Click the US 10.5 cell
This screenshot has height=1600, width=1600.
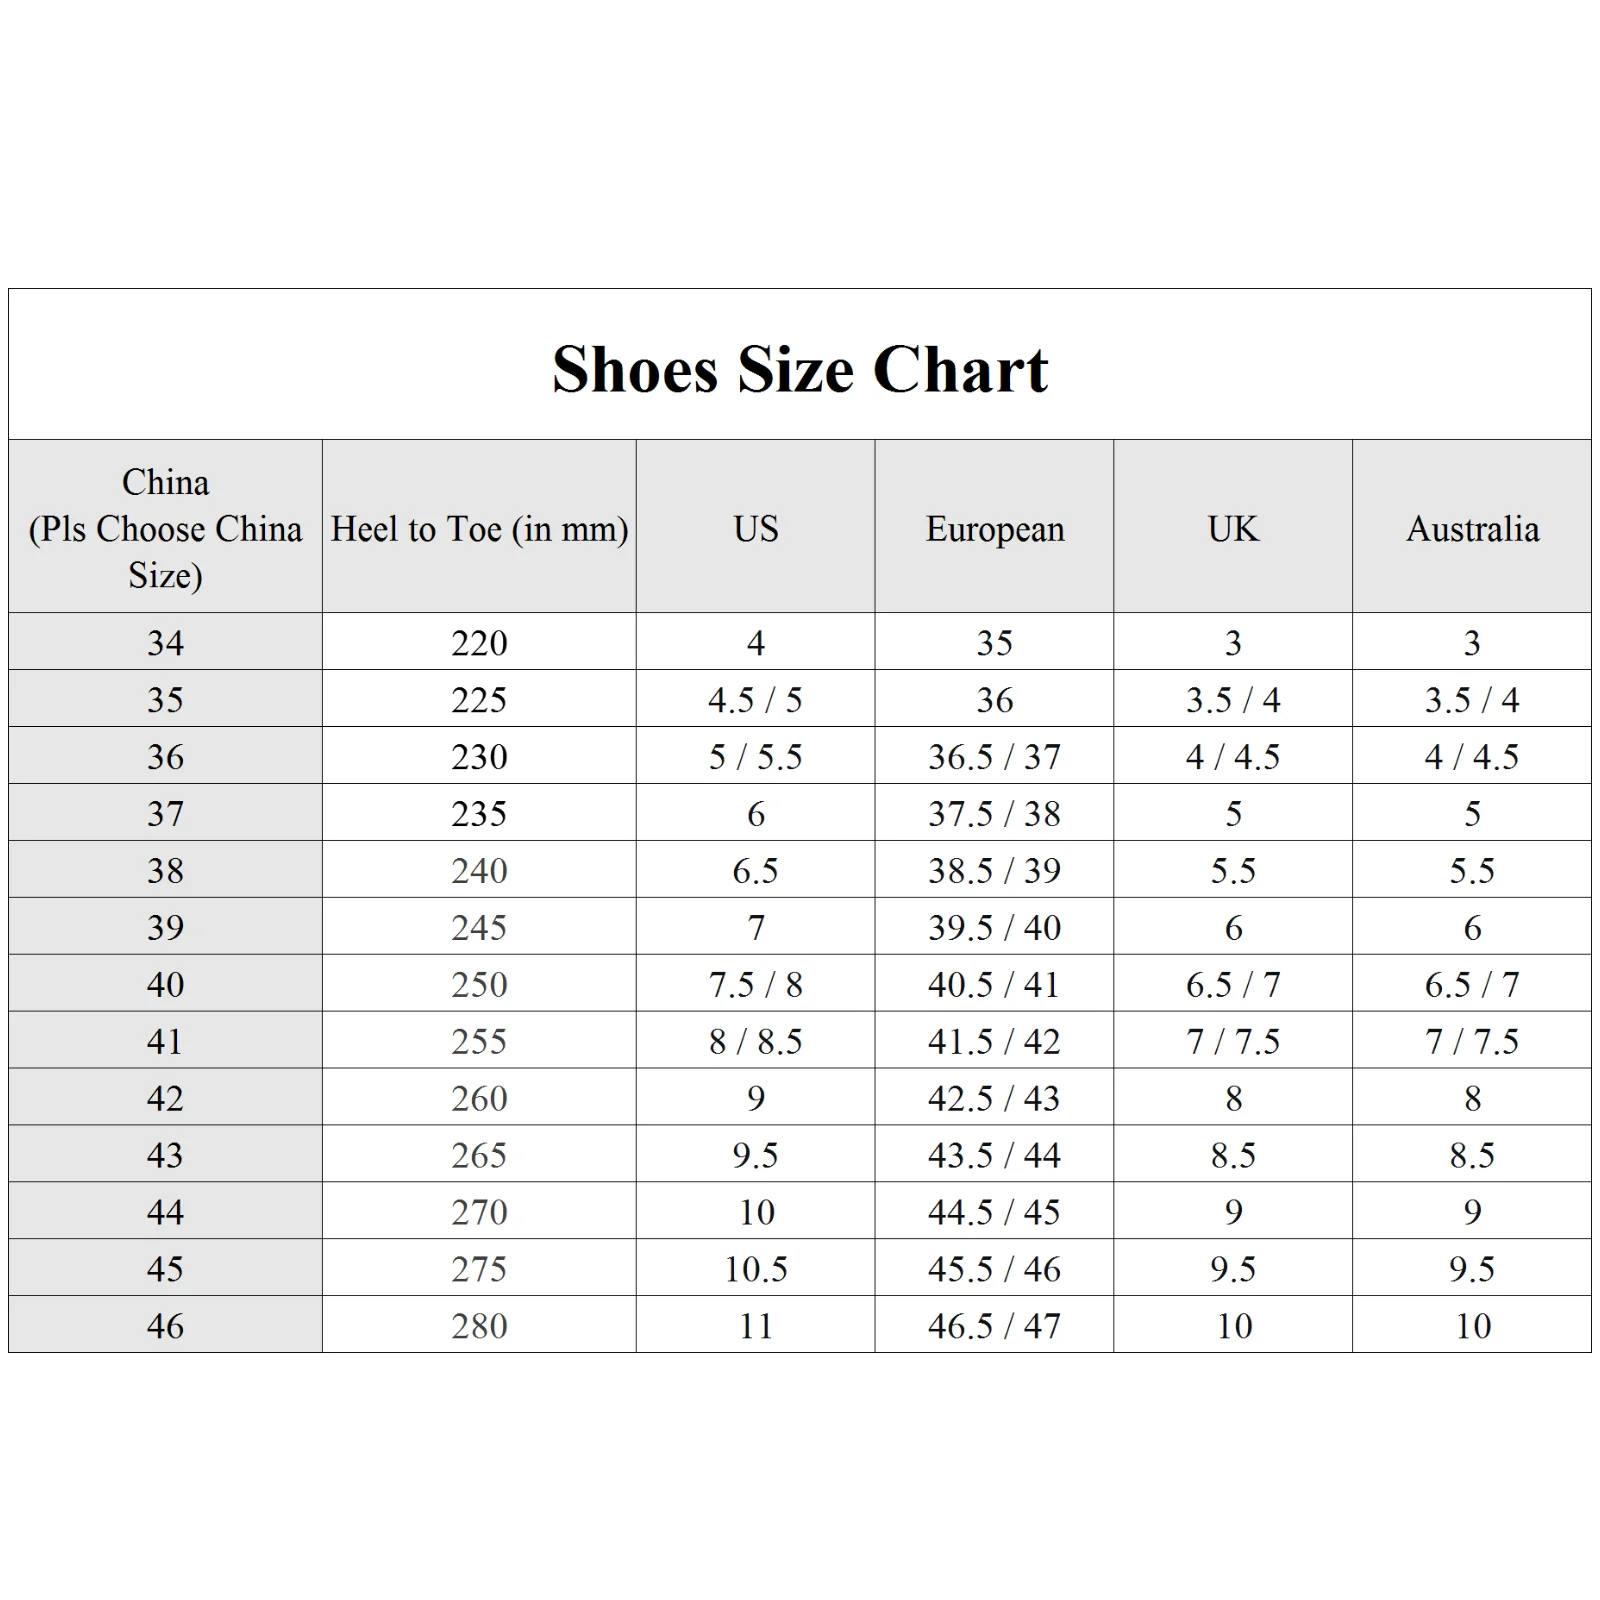point(755,1269)
